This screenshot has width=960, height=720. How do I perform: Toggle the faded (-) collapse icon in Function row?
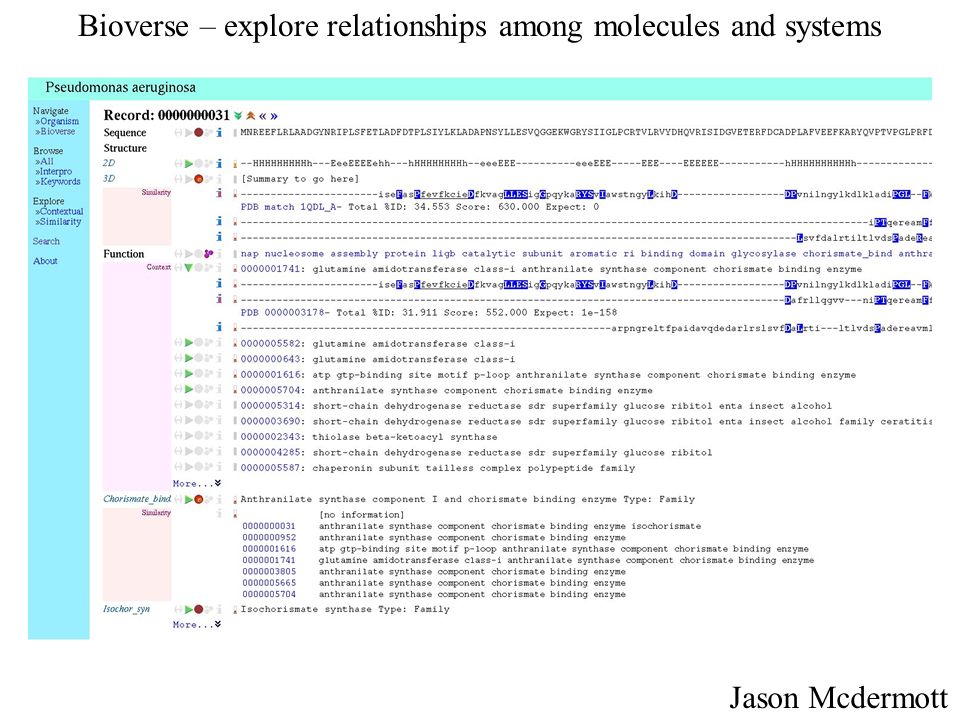(x=178, y=253)
